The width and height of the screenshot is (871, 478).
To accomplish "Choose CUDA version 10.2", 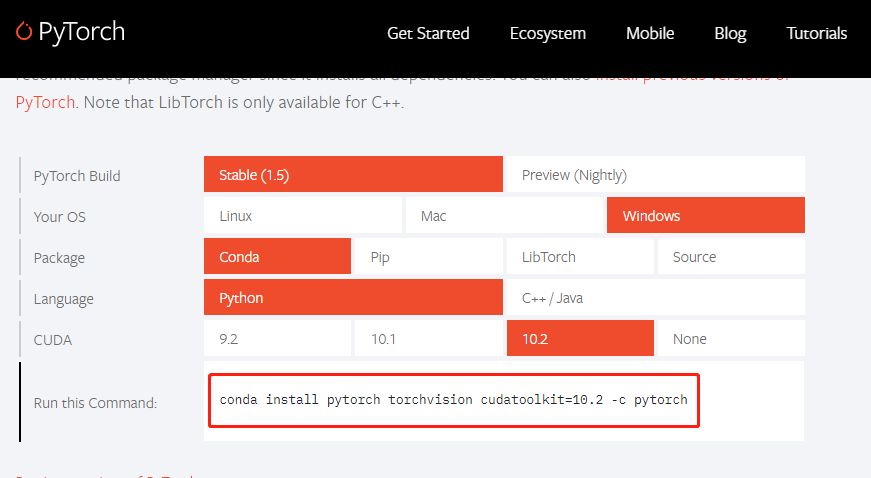I will click(x=580, y=339).
